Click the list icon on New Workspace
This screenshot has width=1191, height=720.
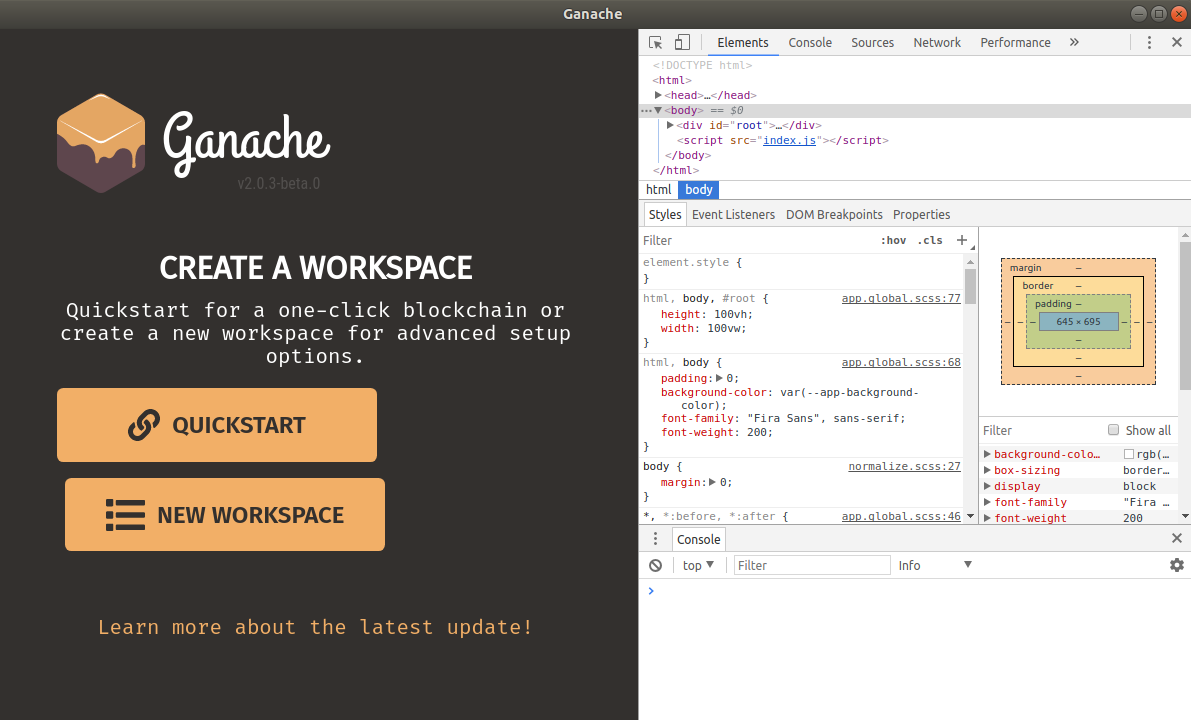tap(125, 515)
